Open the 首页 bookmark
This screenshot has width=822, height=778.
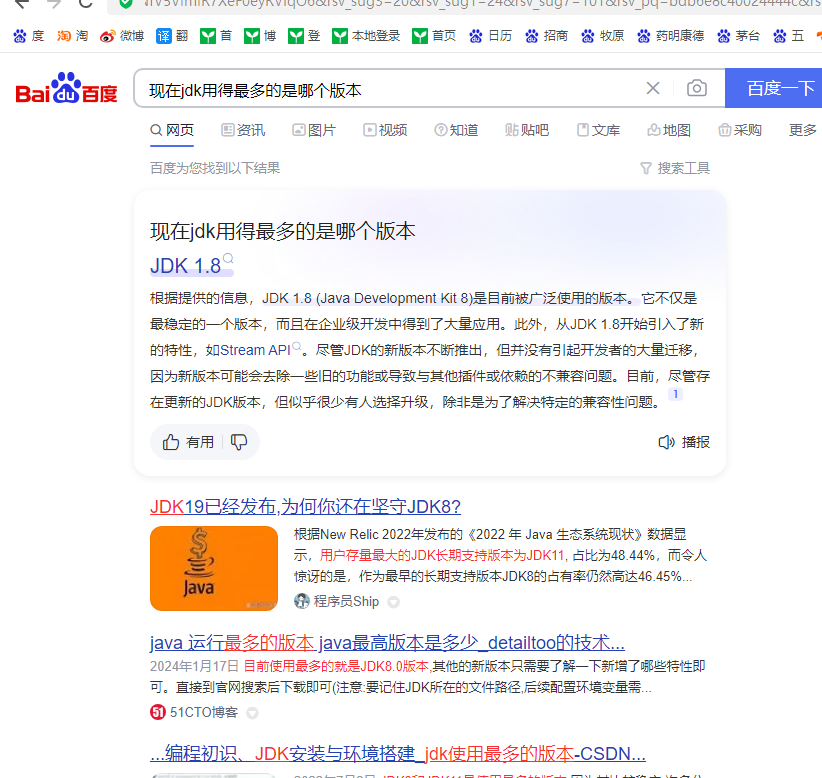click(x=434, y=36)
